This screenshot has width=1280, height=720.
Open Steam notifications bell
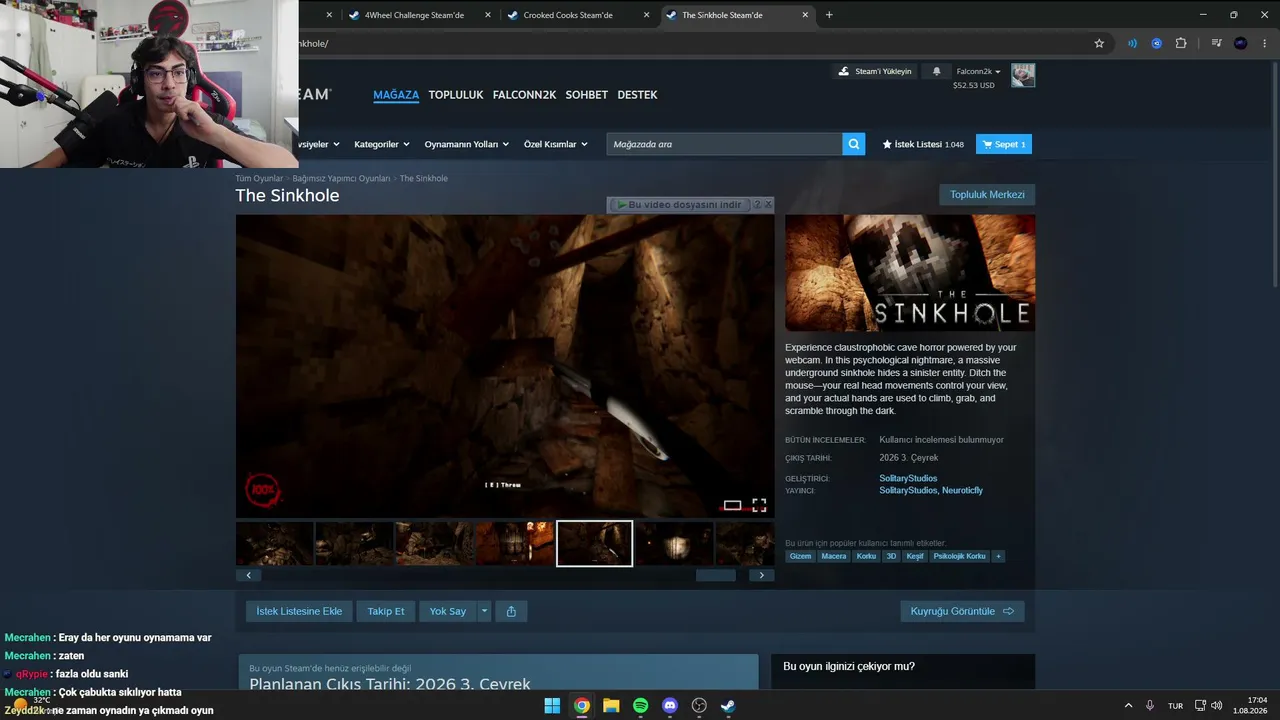click(x=937, y=72)
